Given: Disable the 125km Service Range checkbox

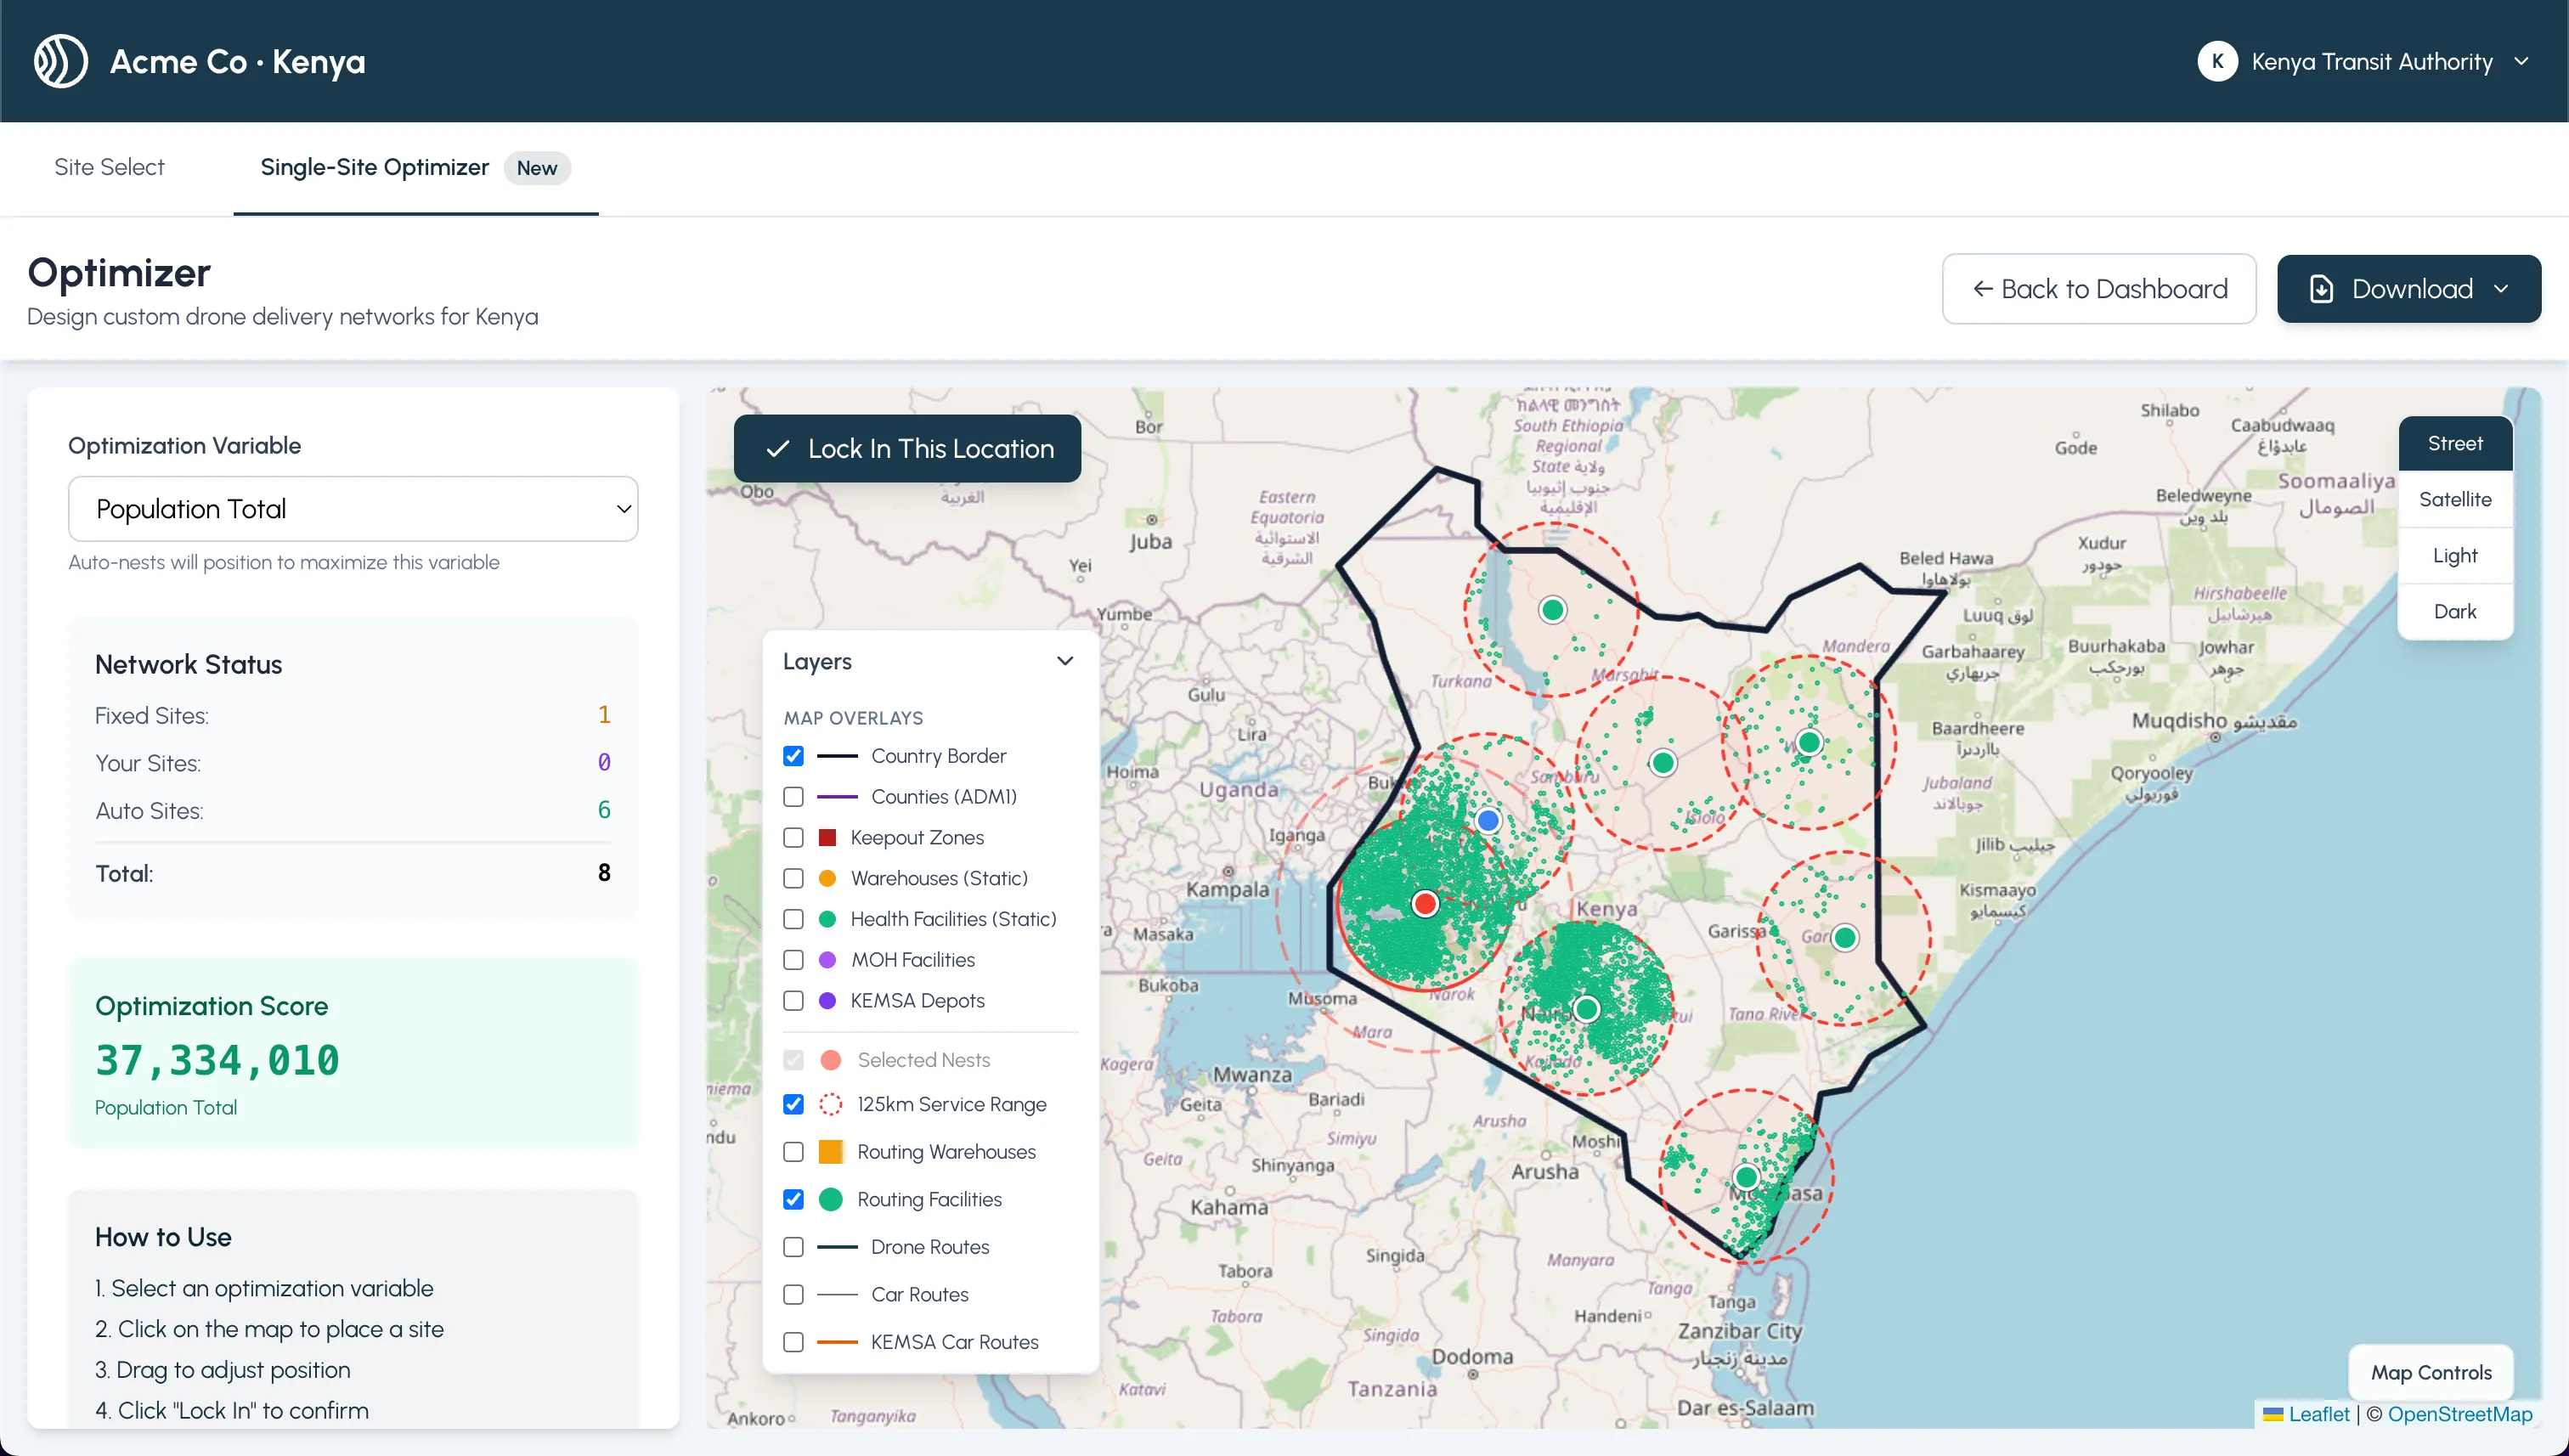Looking at the screenshot, I should tap(793, 1104).
